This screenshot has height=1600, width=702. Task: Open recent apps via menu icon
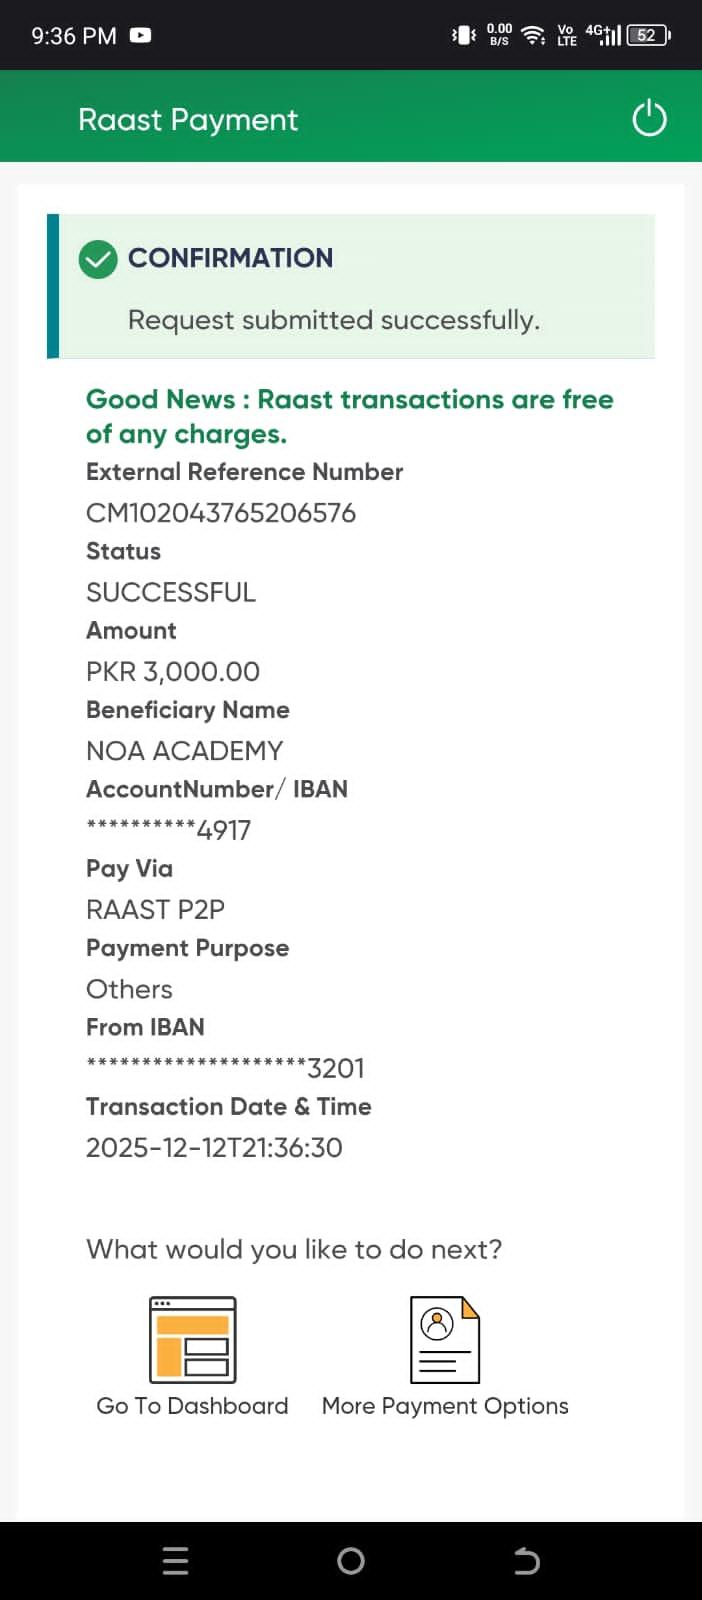(175, 1560)
